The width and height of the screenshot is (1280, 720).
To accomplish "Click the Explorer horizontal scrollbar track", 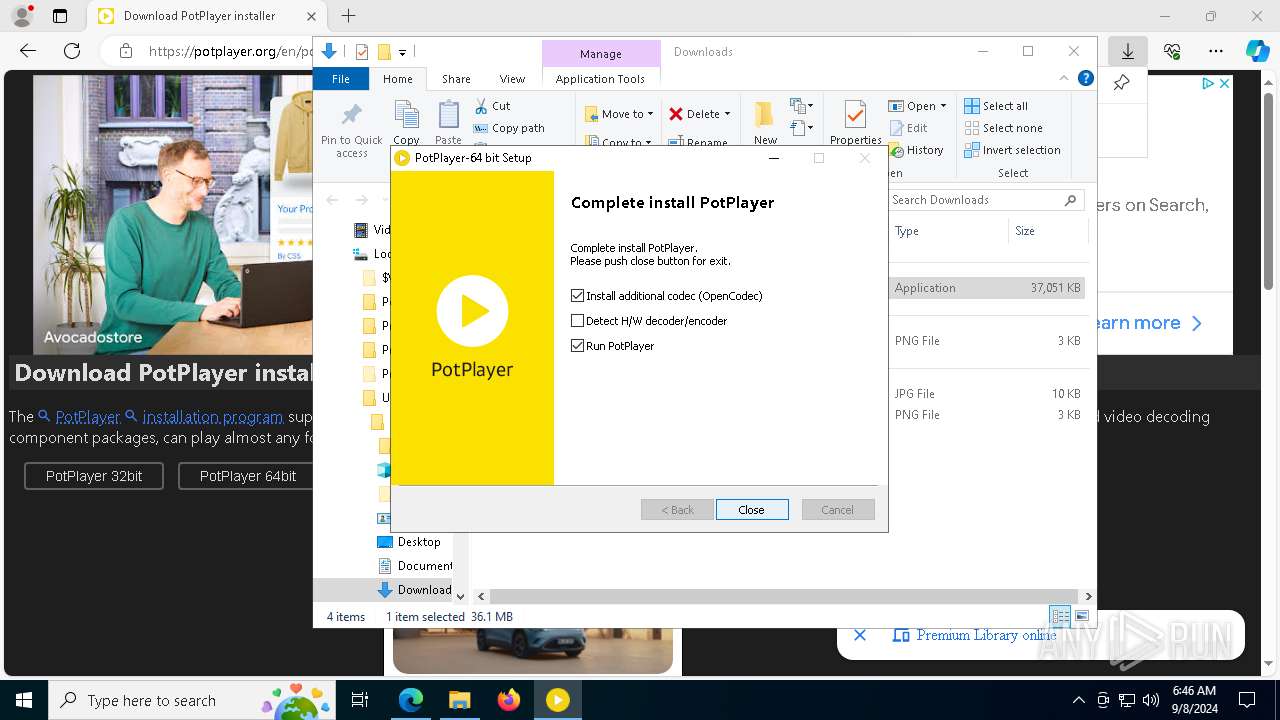I will 785,596.
